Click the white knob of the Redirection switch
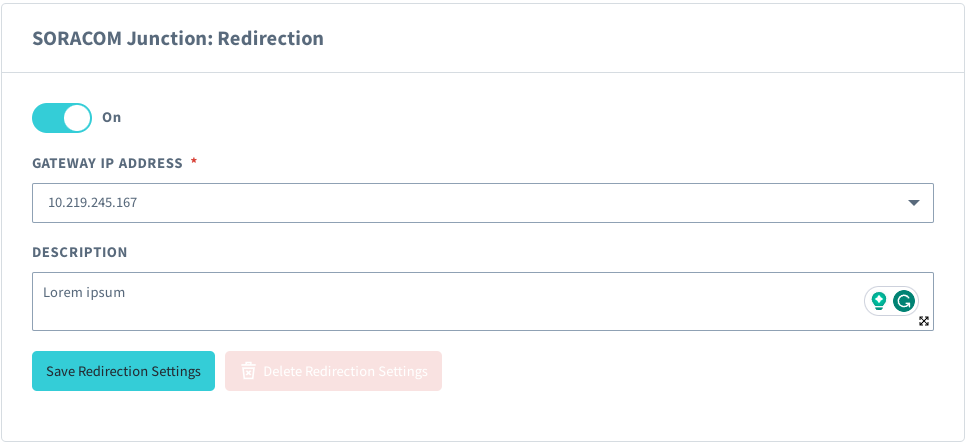969x443 pixels. click(77, 118)
